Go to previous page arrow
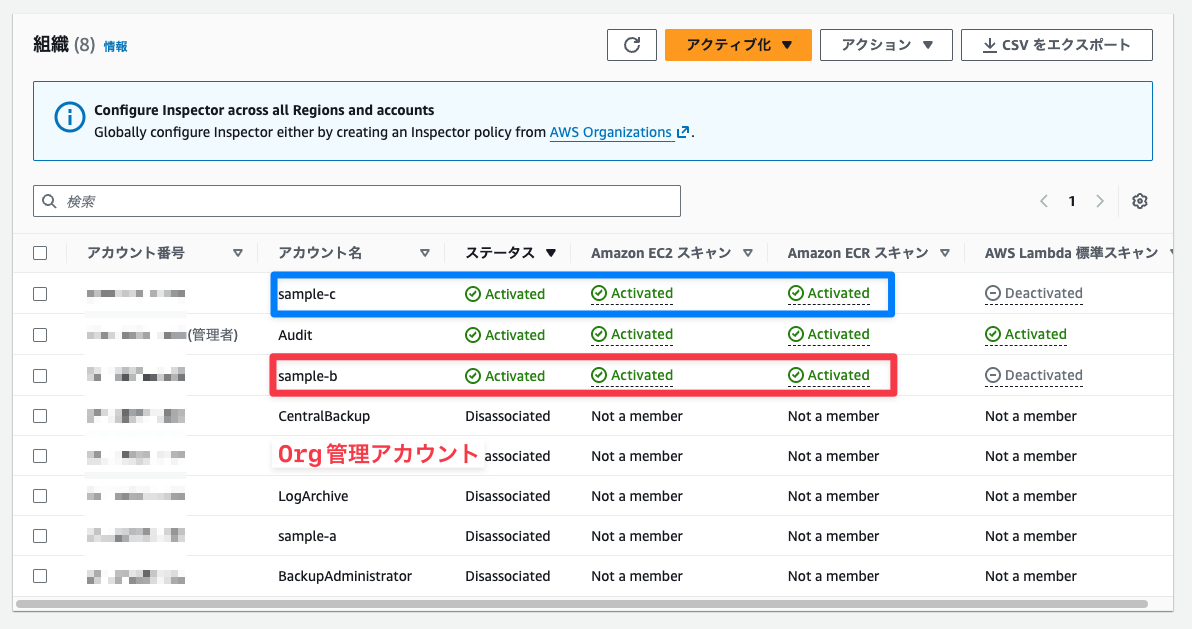Screen dimensions: 1192x629 (1044, 201)
